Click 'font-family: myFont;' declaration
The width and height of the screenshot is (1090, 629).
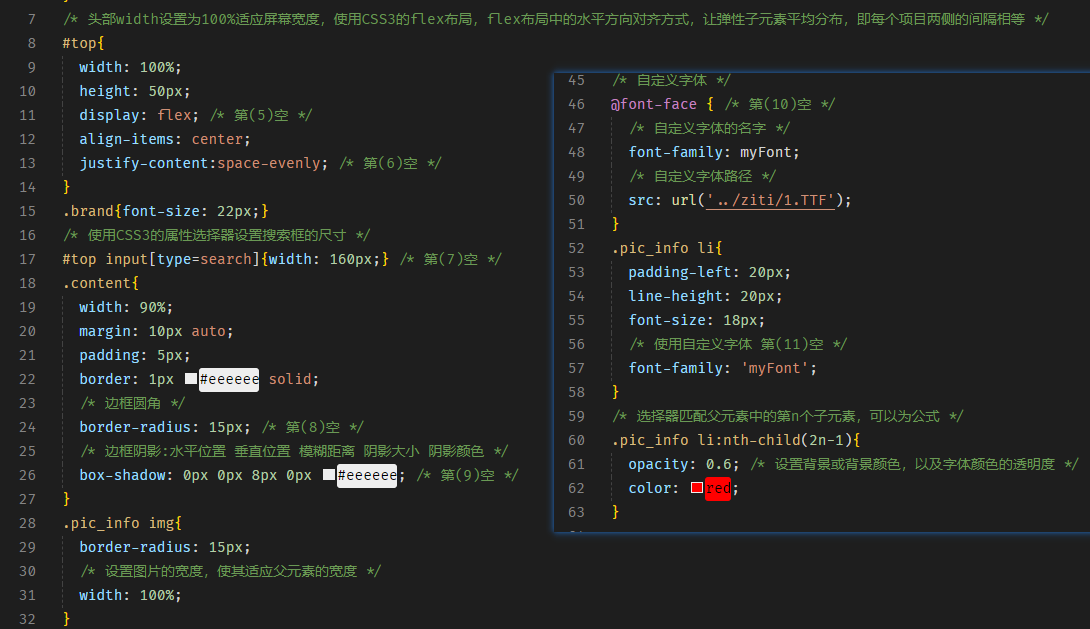pos(714,152)
